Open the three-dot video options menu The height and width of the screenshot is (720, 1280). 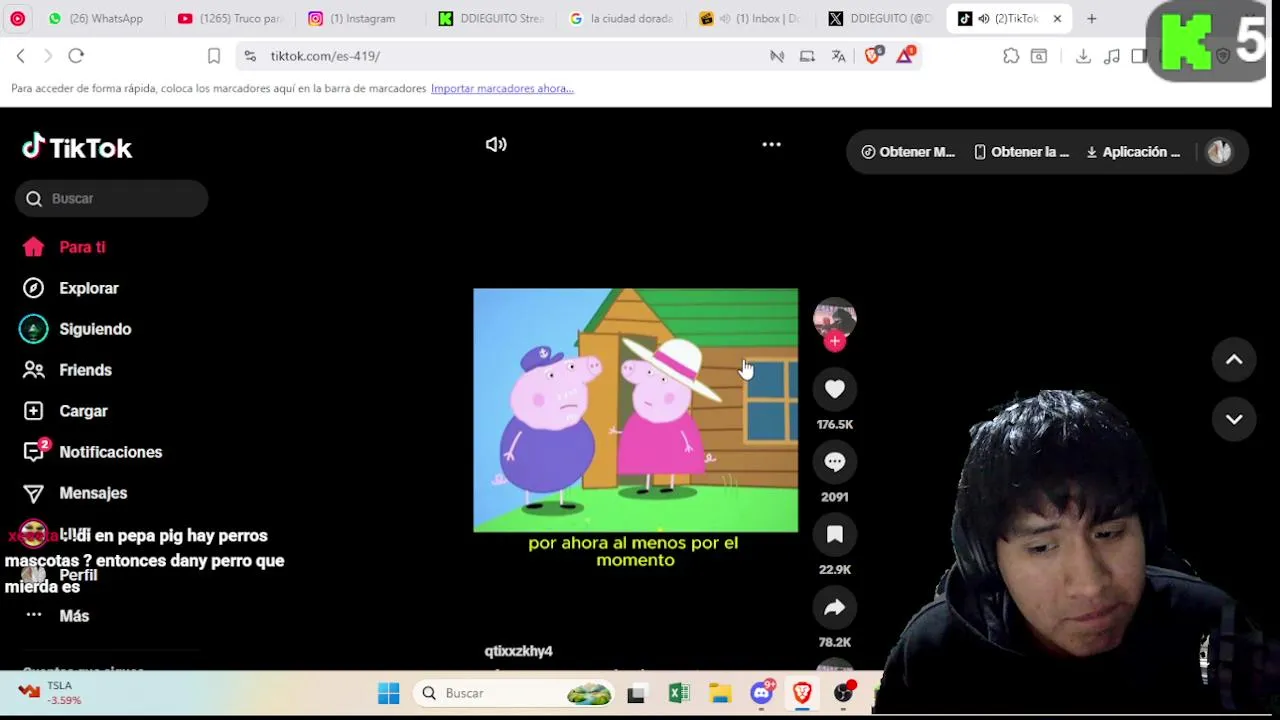click(x=771, y=144)
